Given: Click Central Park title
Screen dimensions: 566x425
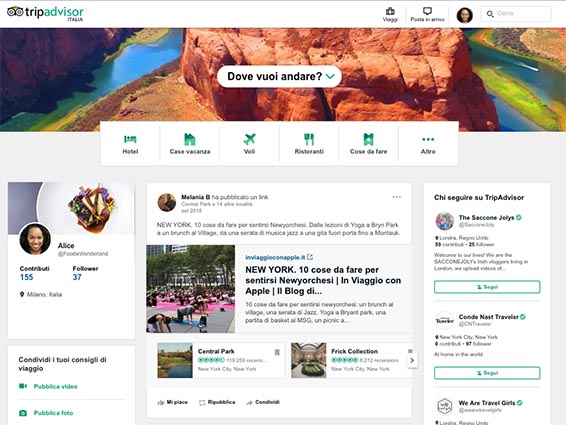Looking at the screenshot, I should pos(216,351).
